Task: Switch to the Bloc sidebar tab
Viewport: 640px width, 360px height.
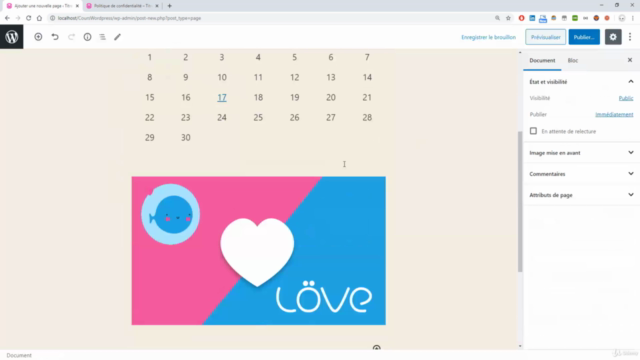Action: pyautogui.click(x=573, y=60)
